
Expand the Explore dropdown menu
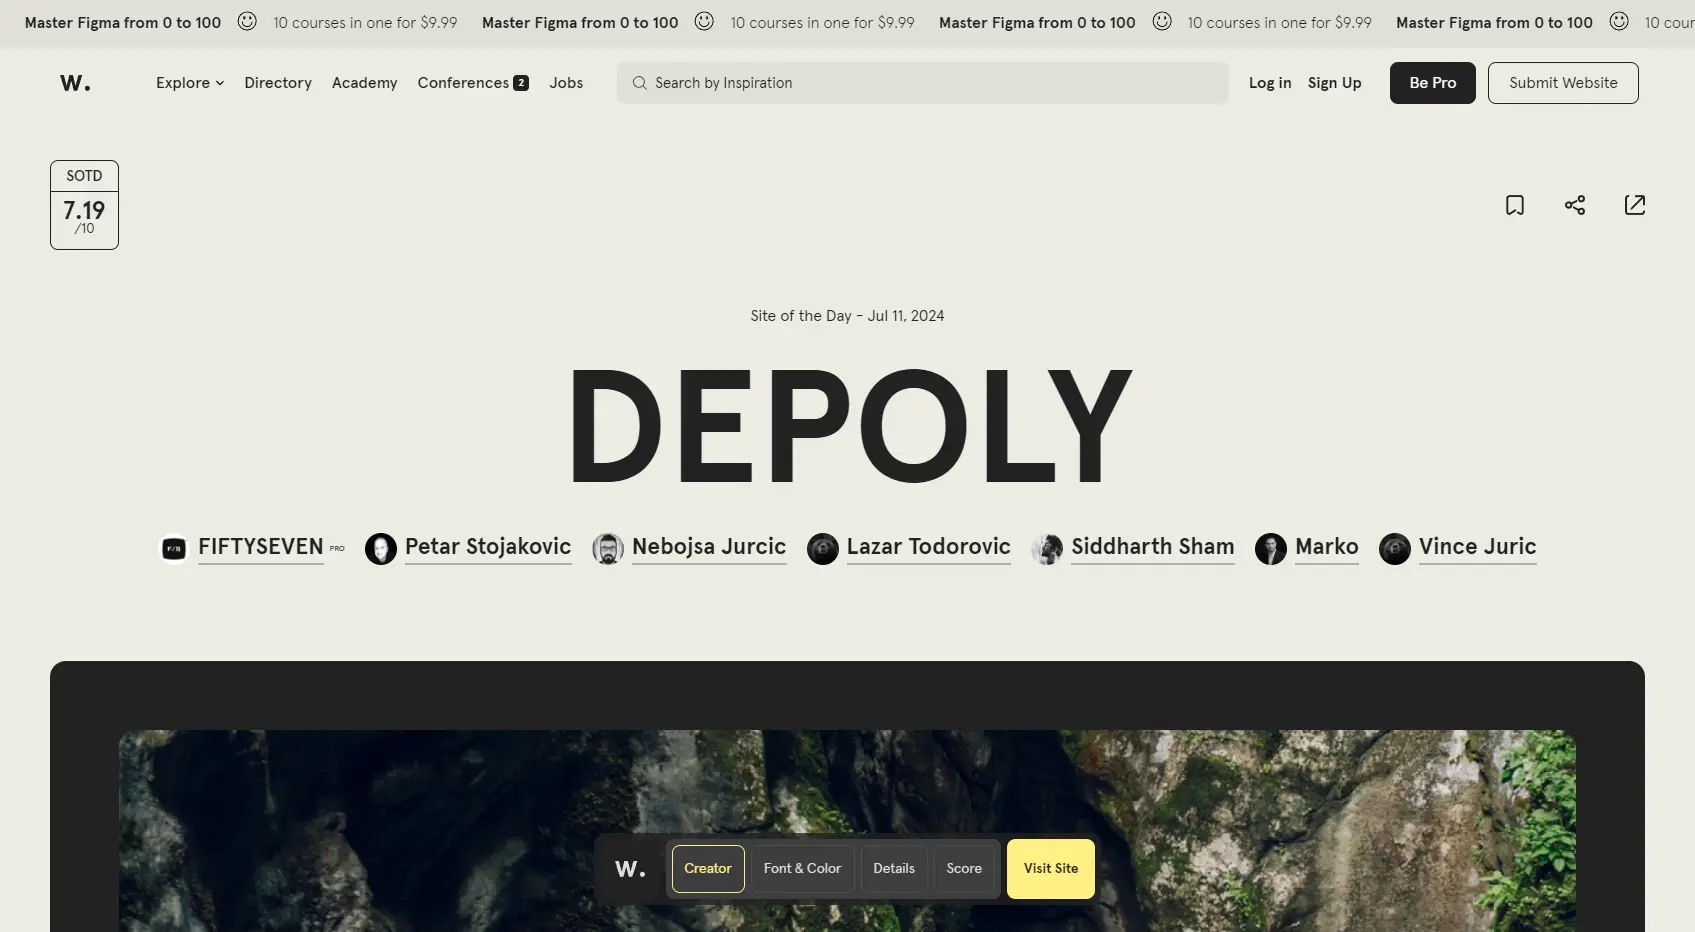click(x=190, y=83)
